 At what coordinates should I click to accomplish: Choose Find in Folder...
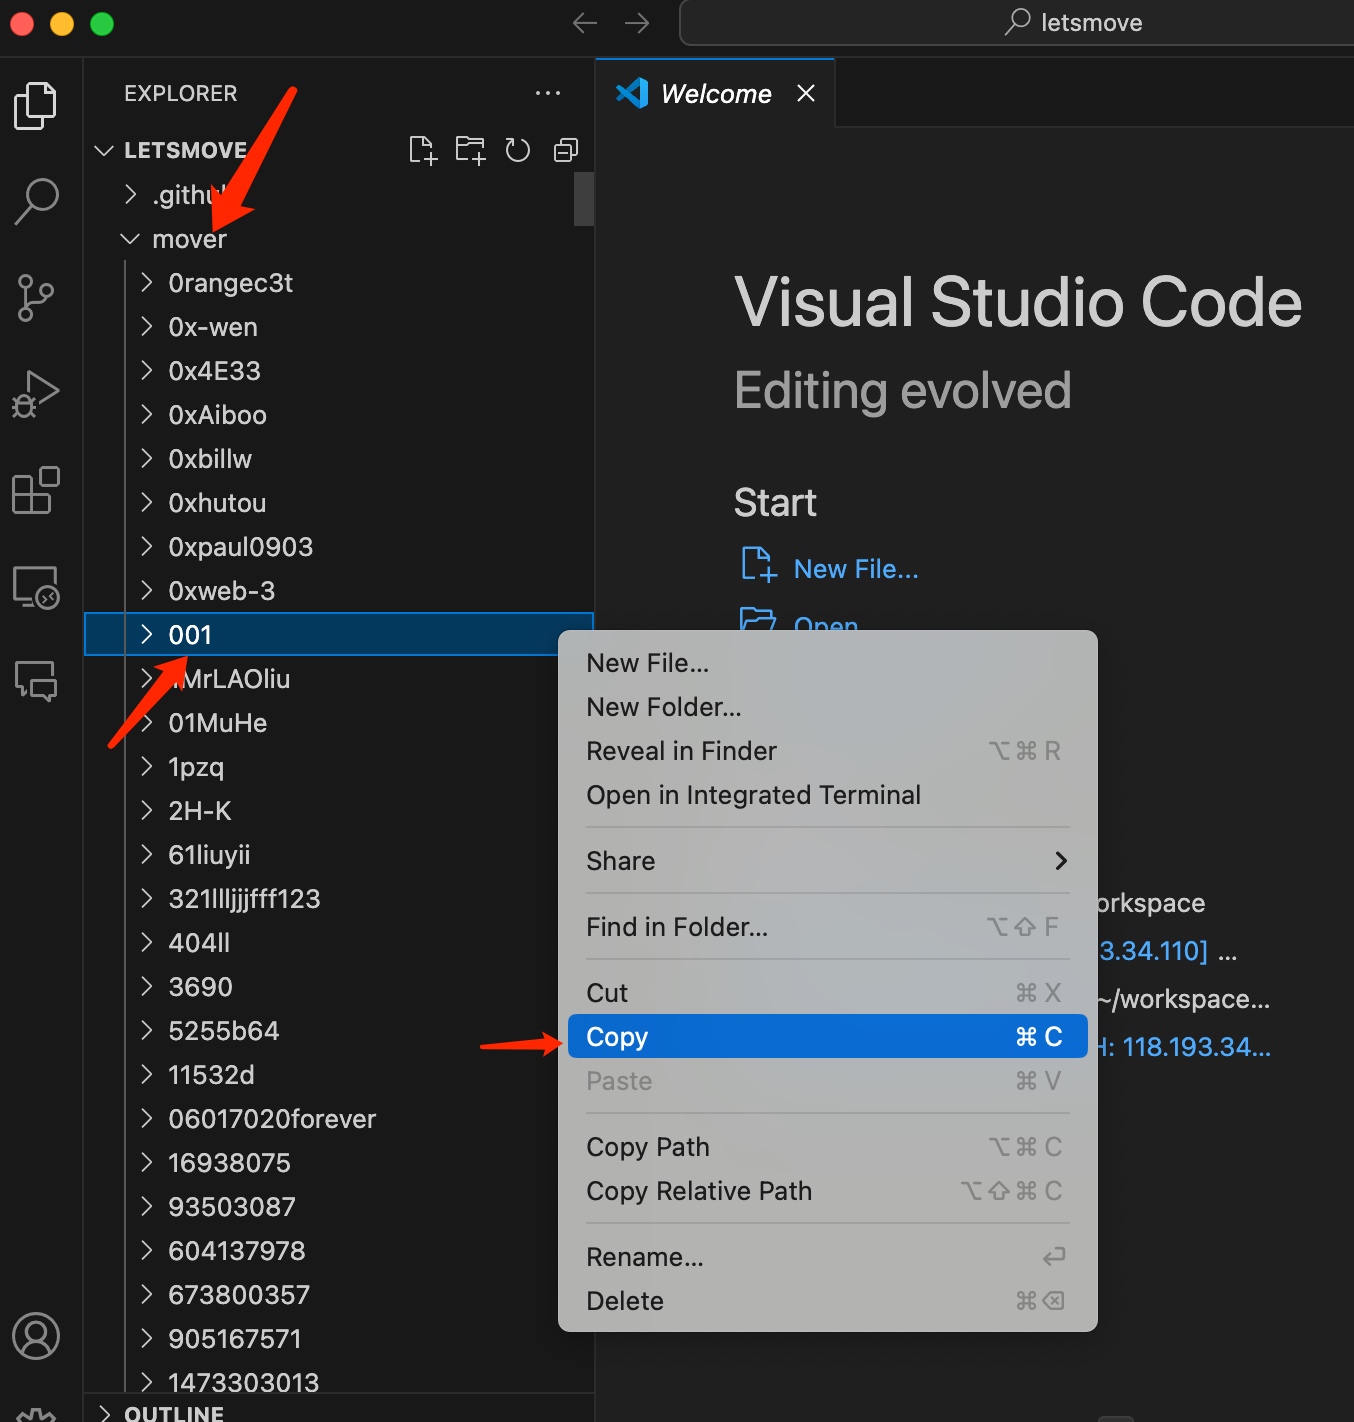click(827, 927)
